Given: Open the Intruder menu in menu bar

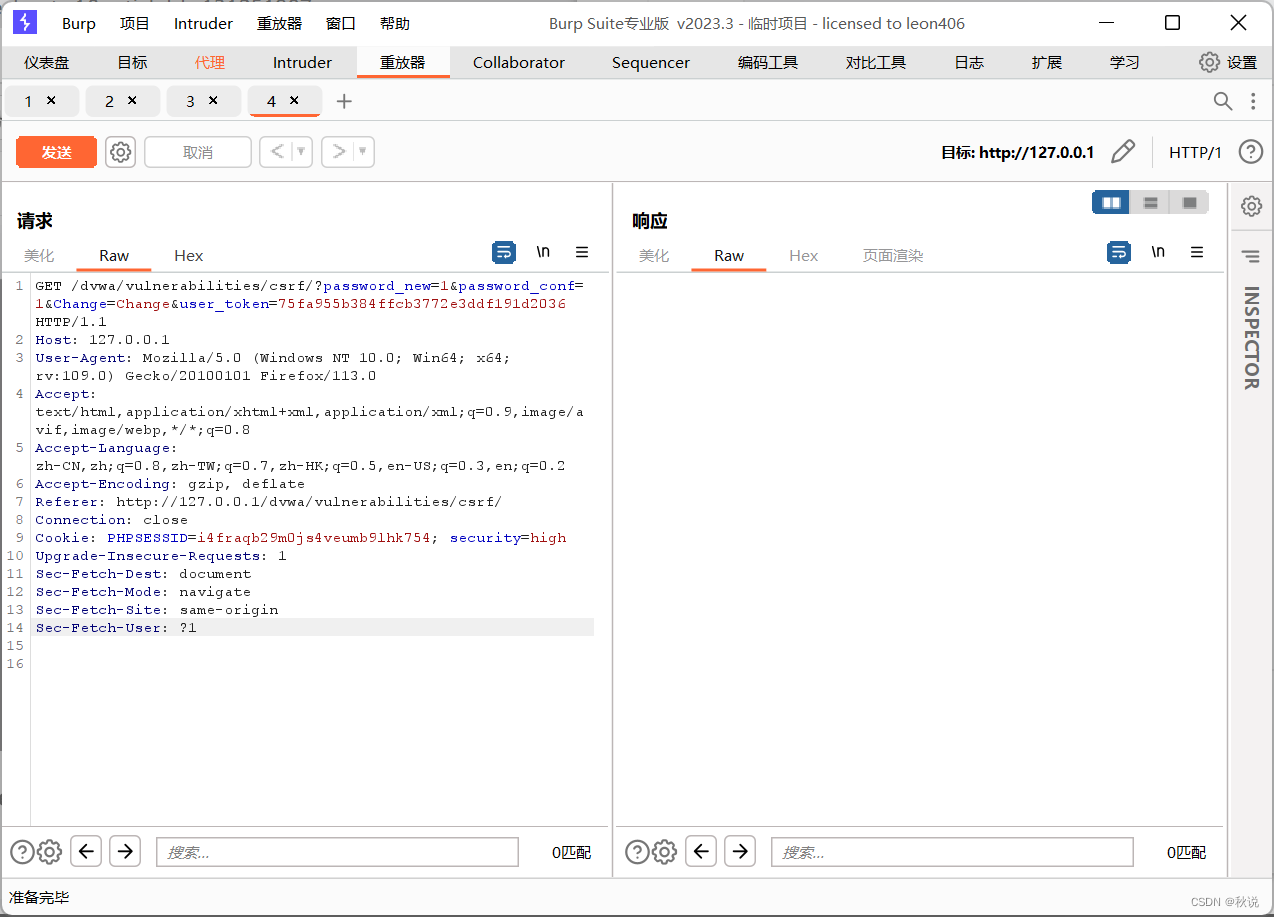Looking at the screenshot, I should click(203, 23).
